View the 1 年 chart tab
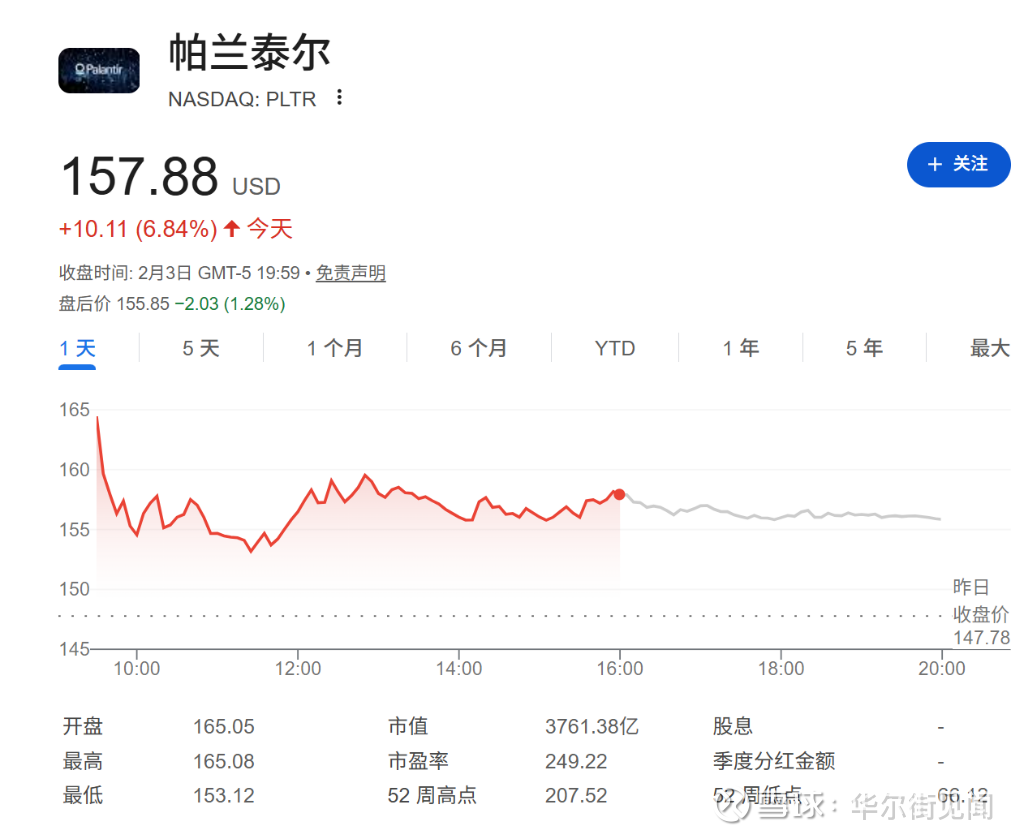1024x838 pixels. 741,348
